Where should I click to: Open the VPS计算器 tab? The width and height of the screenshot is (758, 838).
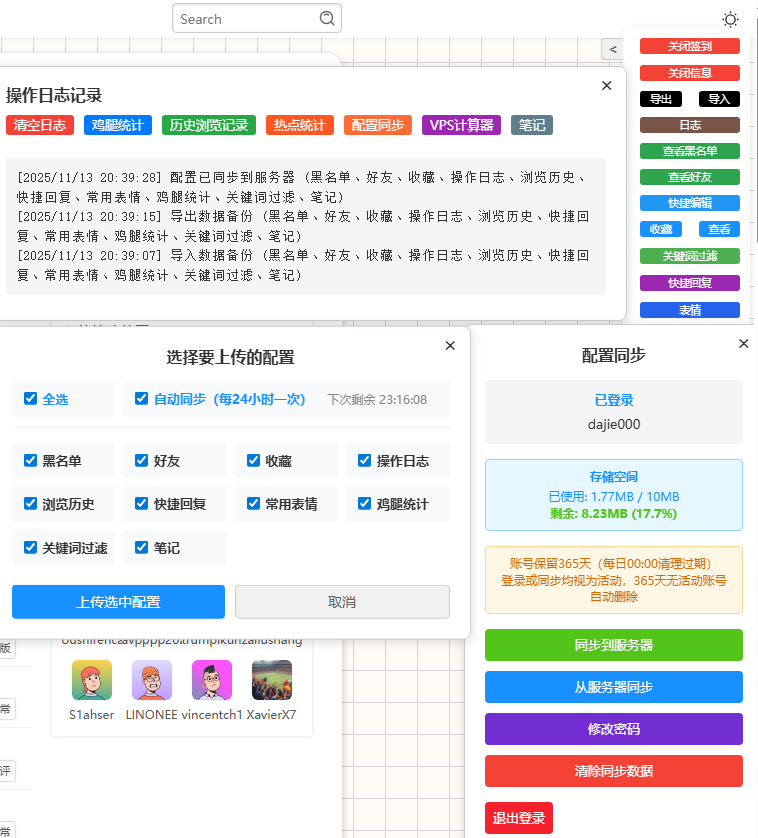[461, 125]
